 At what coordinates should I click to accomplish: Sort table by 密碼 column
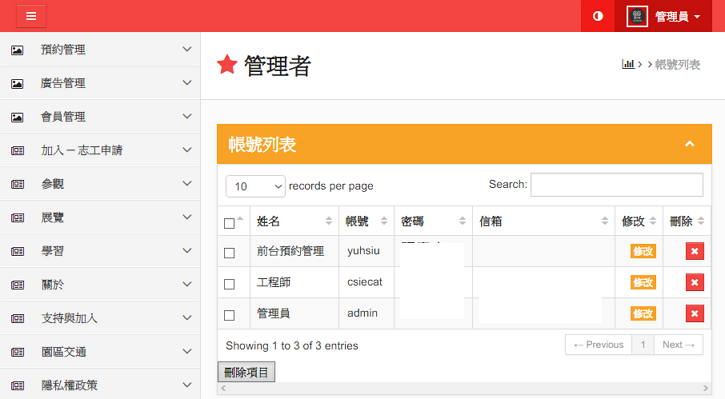coord(433,221)
